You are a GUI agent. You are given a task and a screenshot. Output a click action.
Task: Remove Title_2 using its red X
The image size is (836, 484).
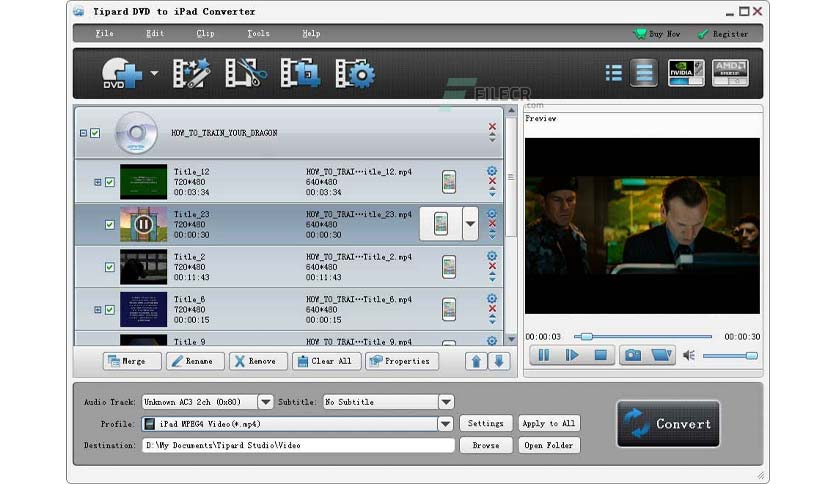(x=492, y=266)
